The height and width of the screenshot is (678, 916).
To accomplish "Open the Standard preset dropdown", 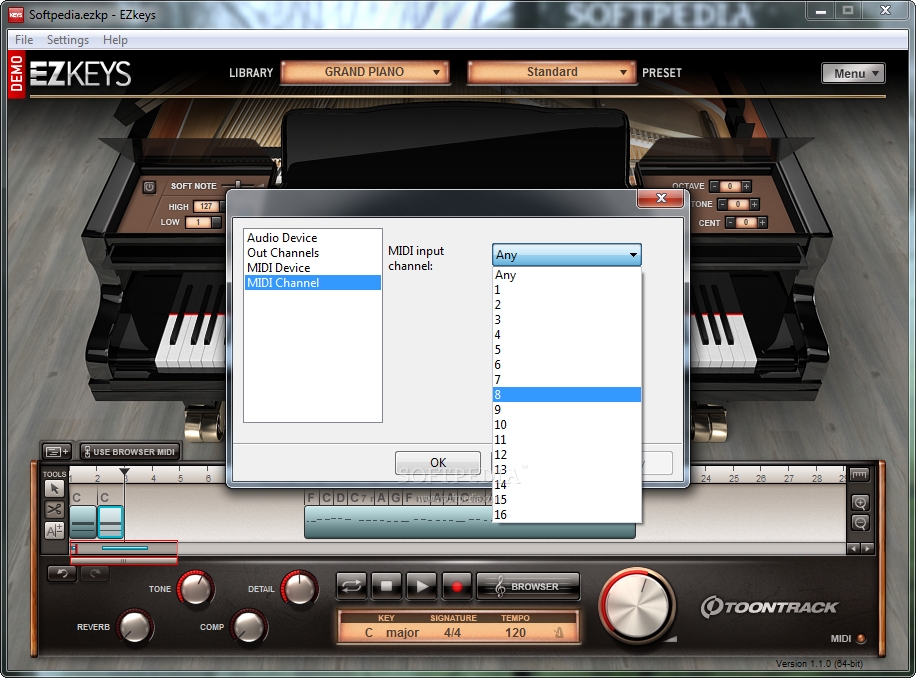I will click(x=551, y=72).
